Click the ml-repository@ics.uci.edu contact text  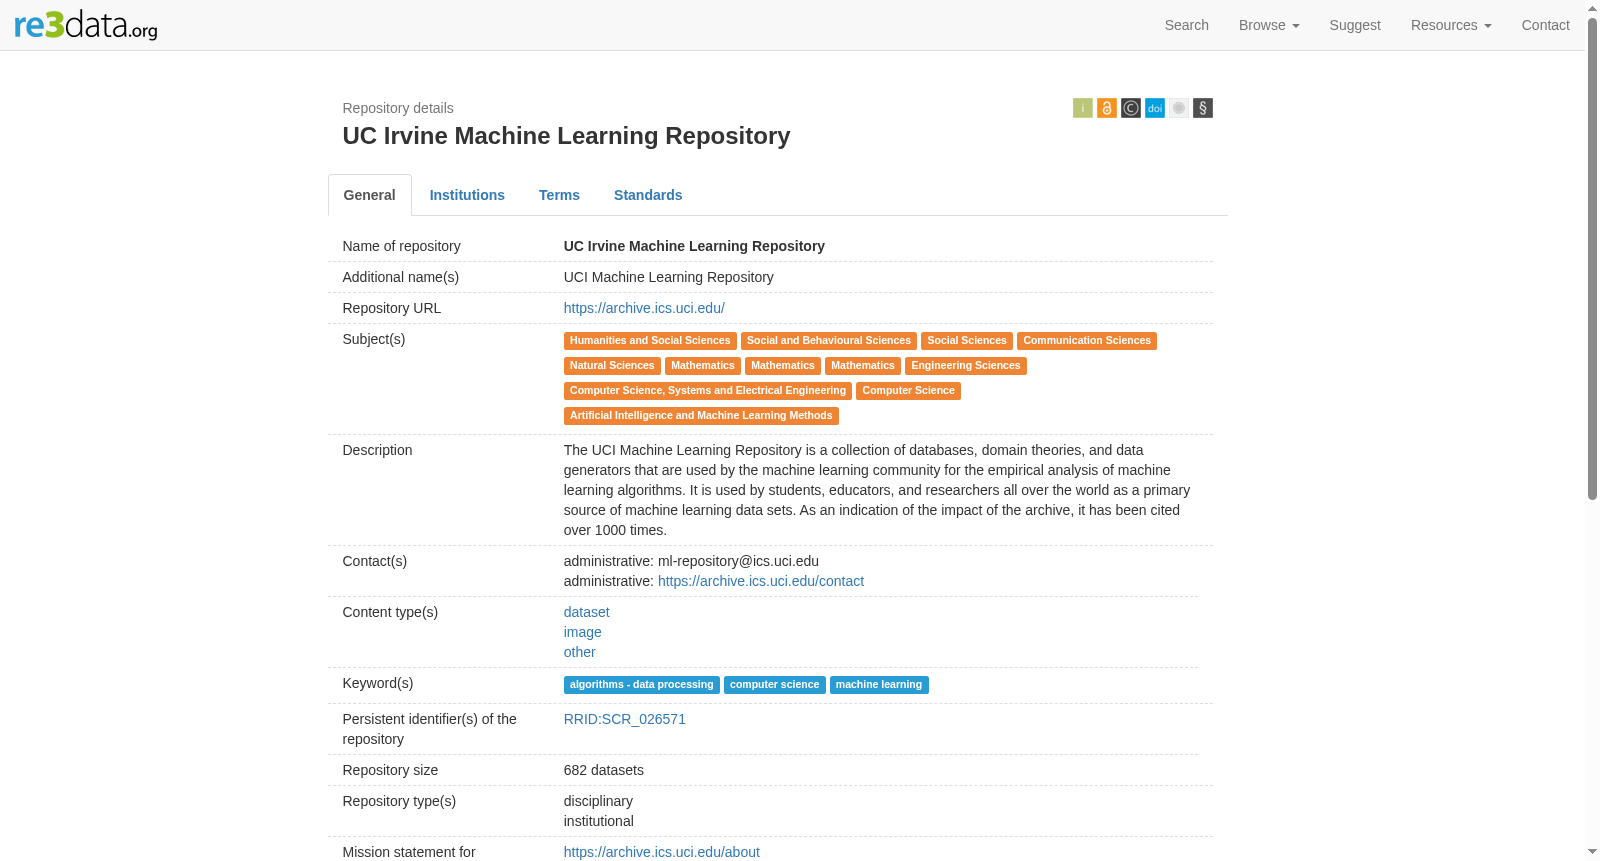(738, 561)
